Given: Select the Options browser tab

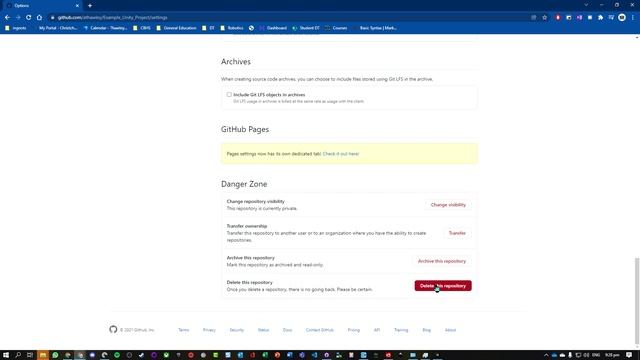Looking at the screenshot, I should (x=42, y=6).
